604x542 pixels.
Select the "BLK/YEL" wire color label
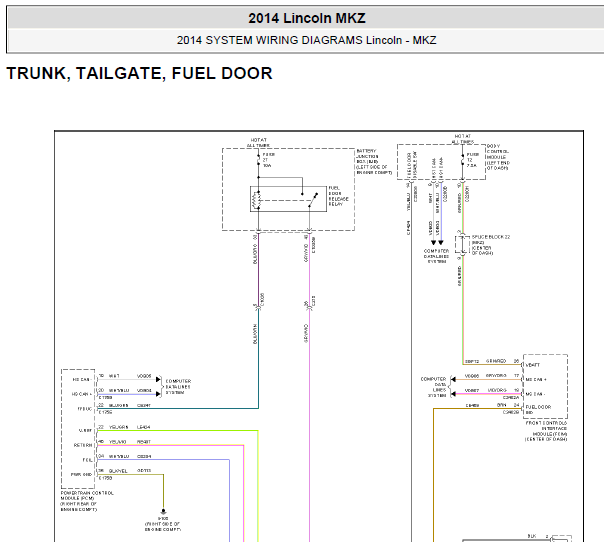coord(118,471)
